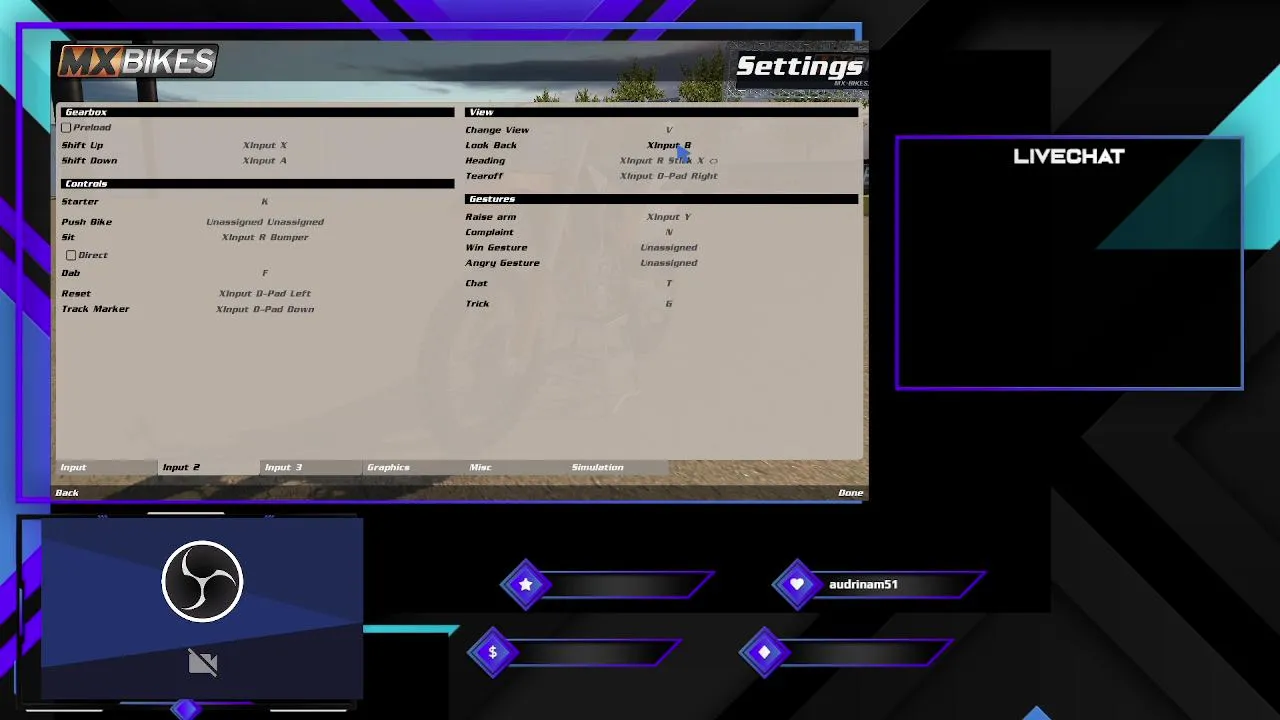Edit the Starter key binding 'K'
The height and width of the screenshot is (720, 1280).
(x=265, y=202)
